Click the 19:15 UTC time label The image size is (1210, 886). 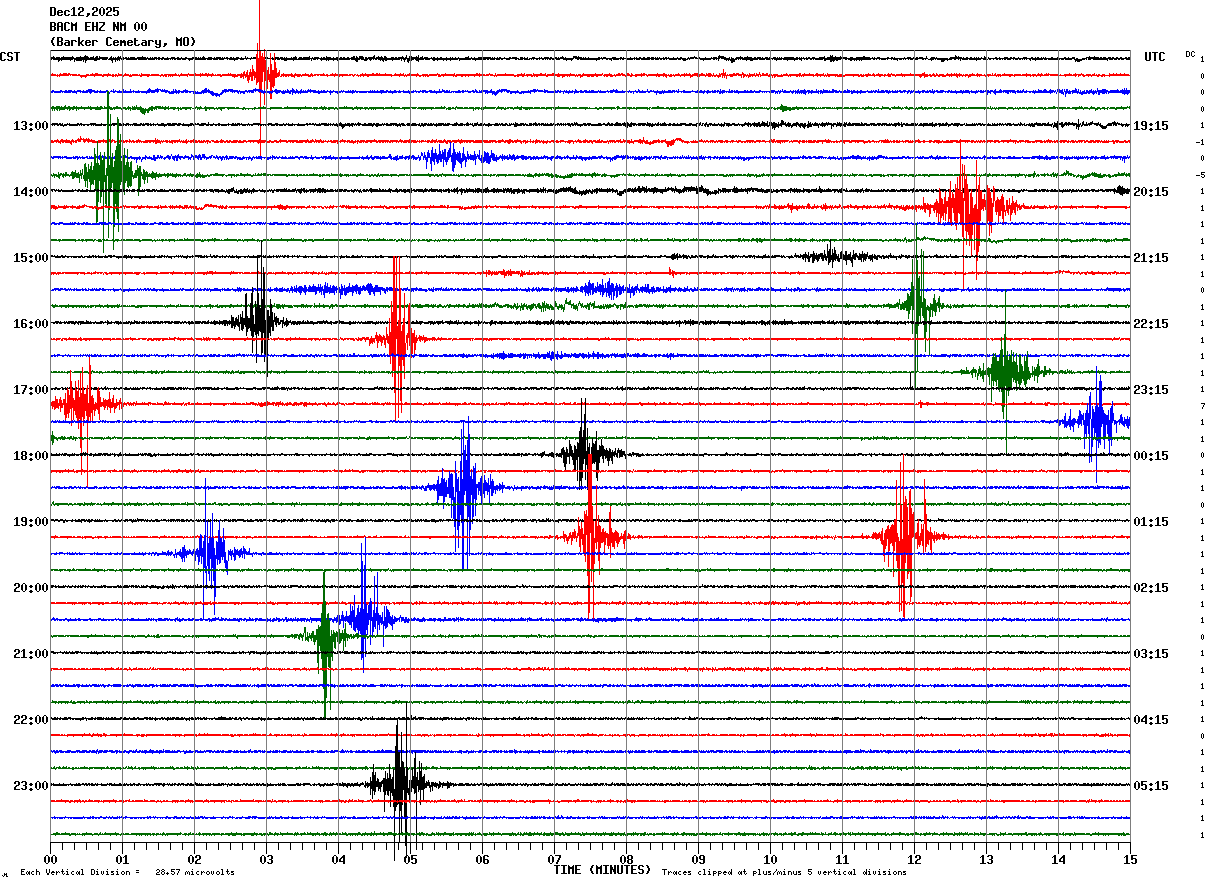coord(1151,126)
